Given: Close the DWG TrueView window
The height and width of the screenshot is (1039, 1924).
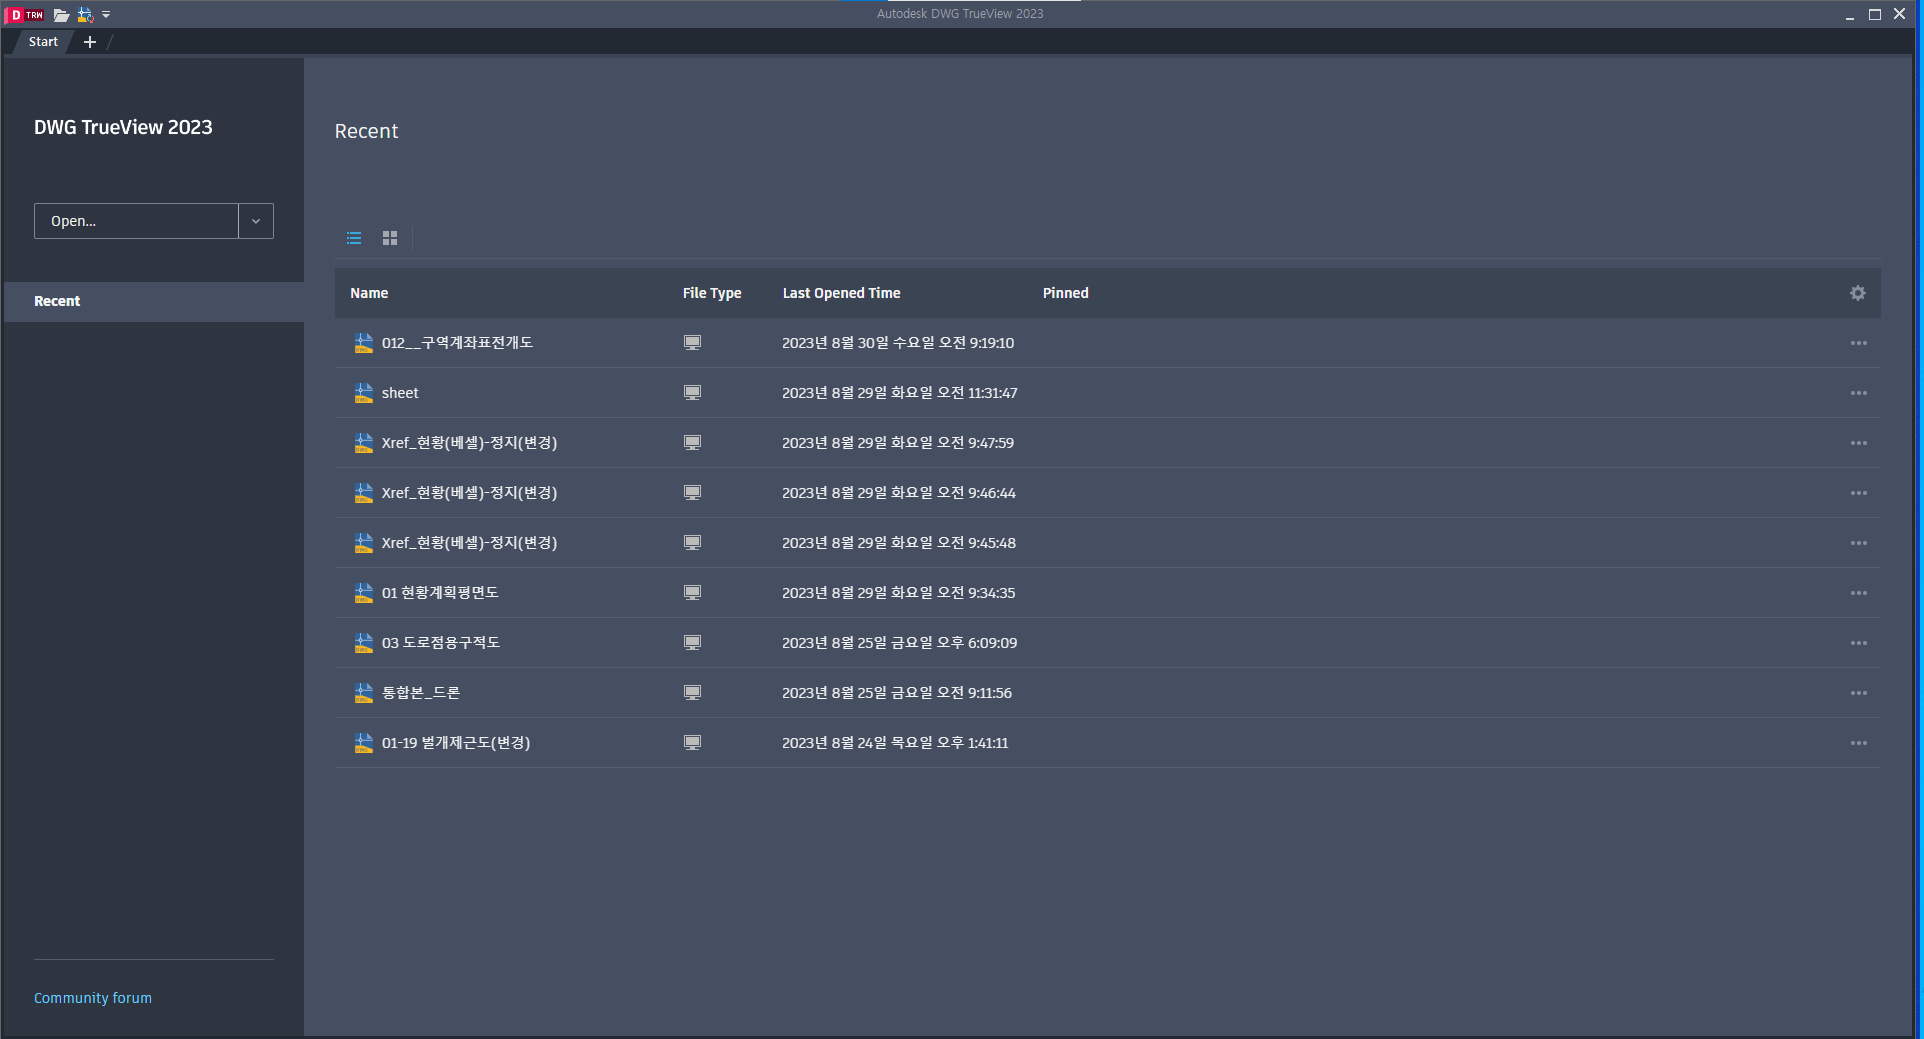Looking at the screenshot, I should click(1900, 15).
